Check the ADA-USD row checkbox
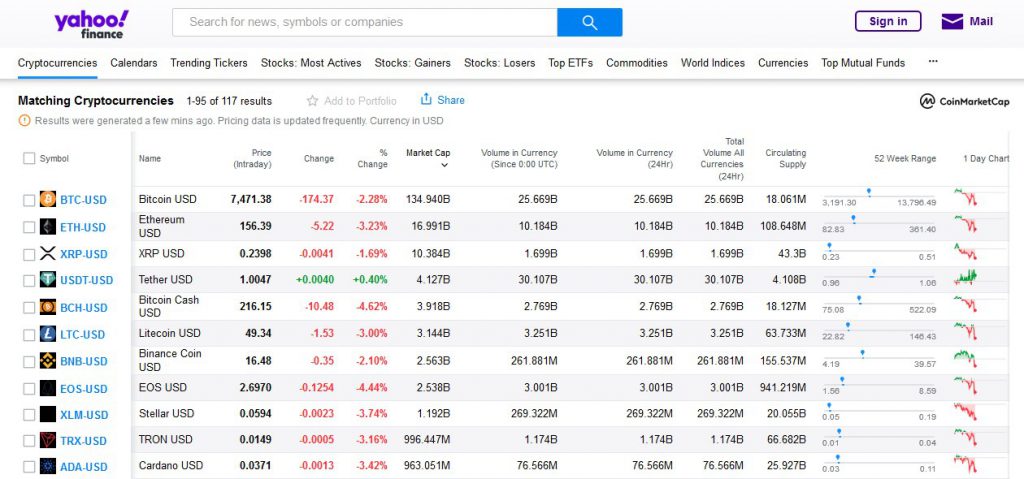The height and width of the screenshot is (479, 1024). click(x=29, y=467)
